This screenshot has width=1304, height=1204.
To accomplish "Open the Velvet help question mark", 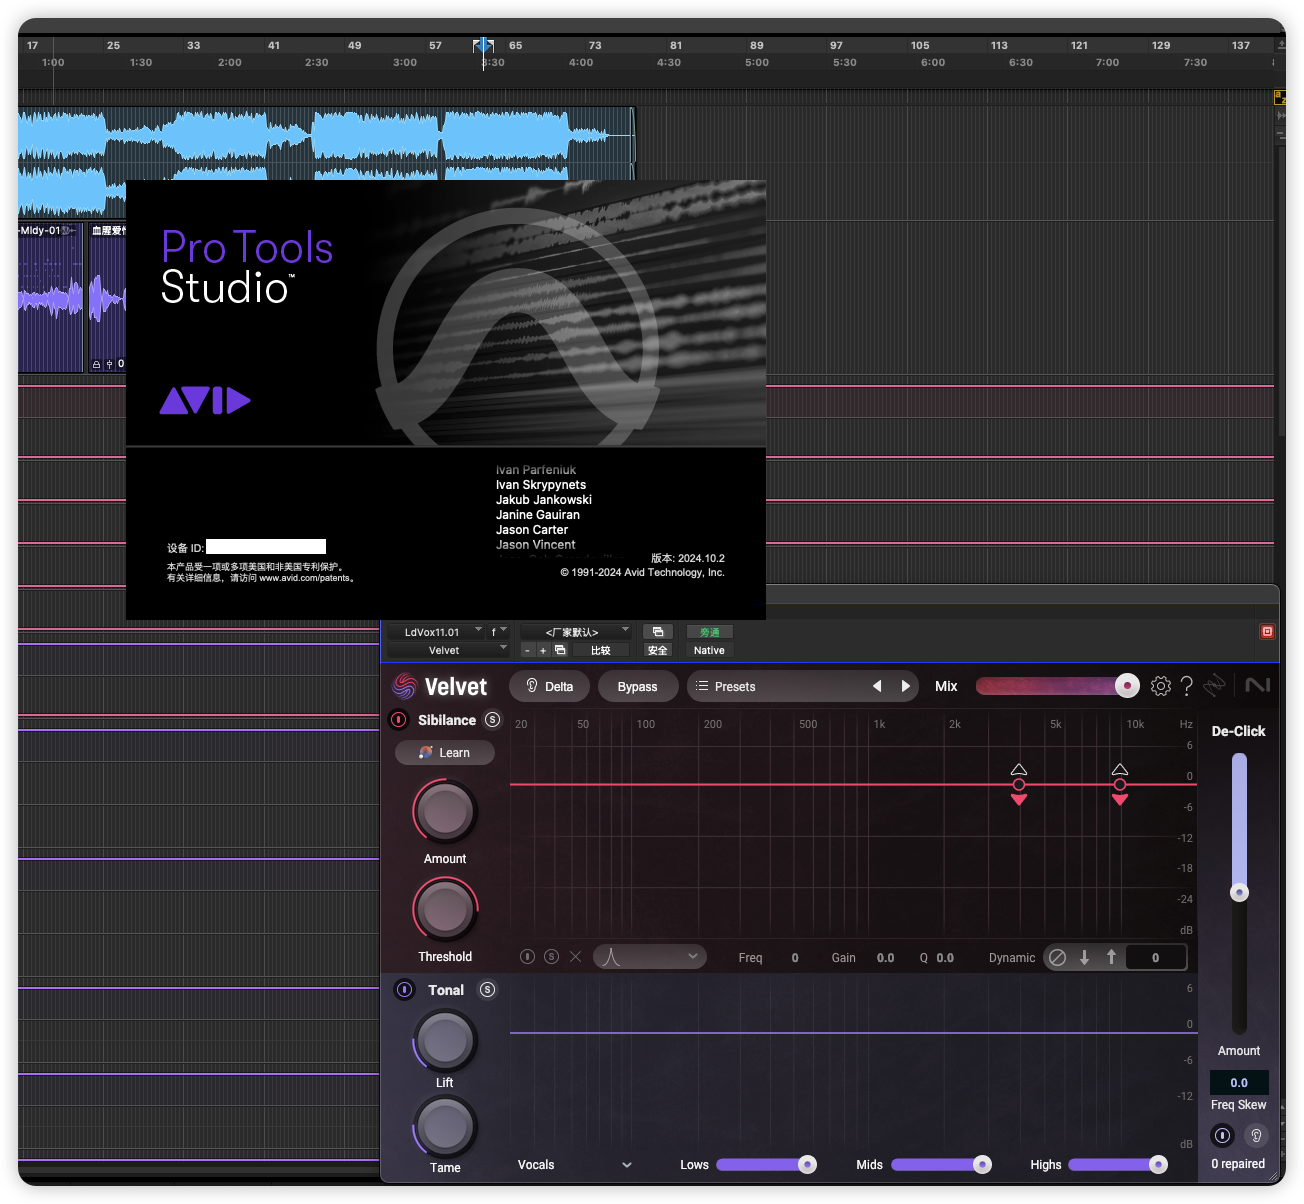I will 1187,686.
